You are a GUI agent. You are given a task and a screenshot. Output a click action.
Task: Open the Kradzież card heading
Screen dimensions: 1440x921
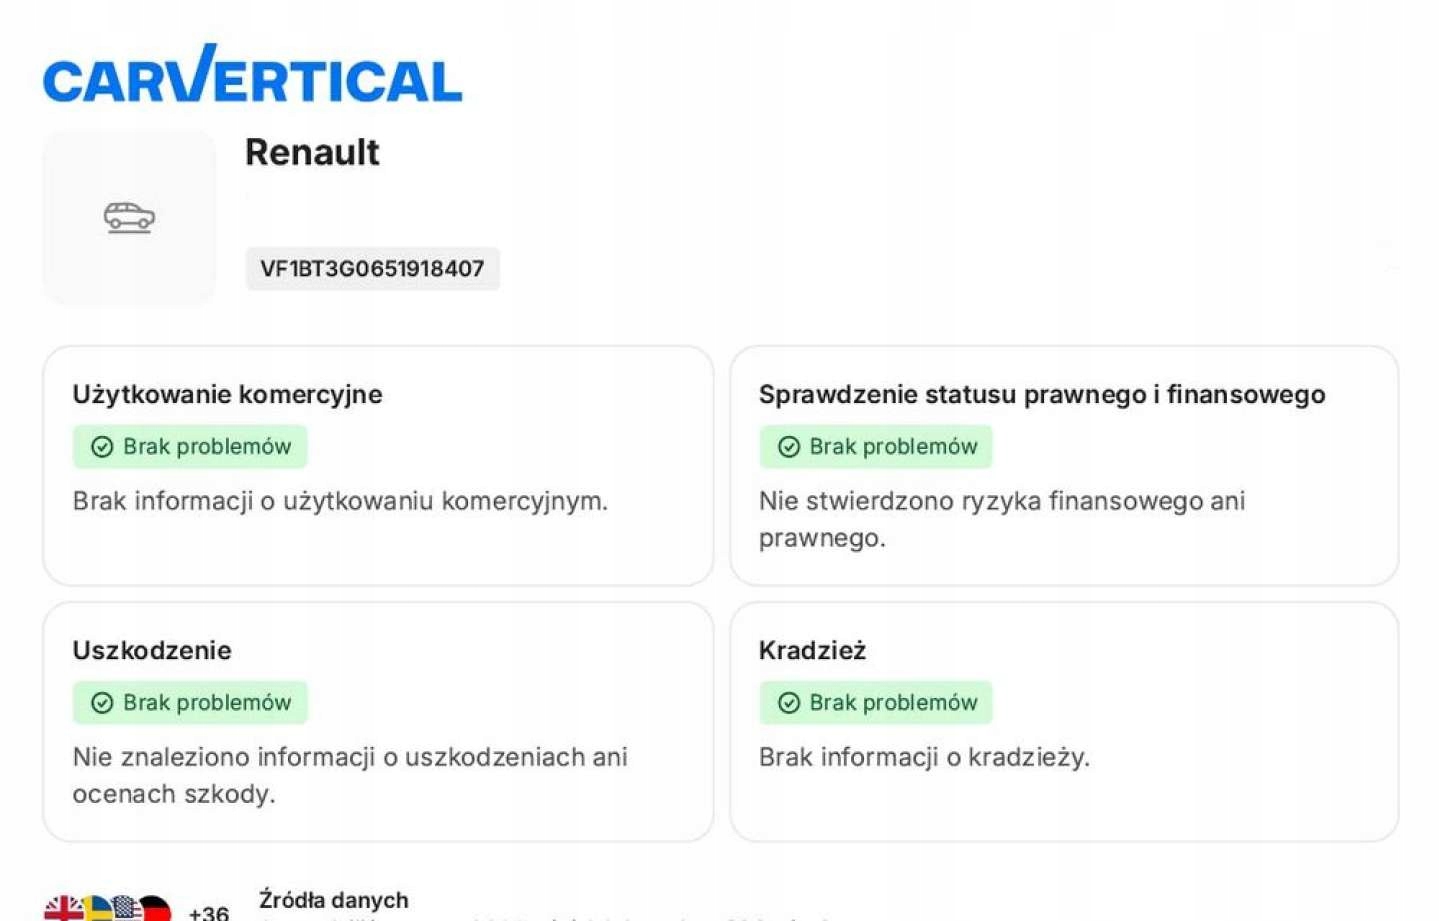point(812,650)
